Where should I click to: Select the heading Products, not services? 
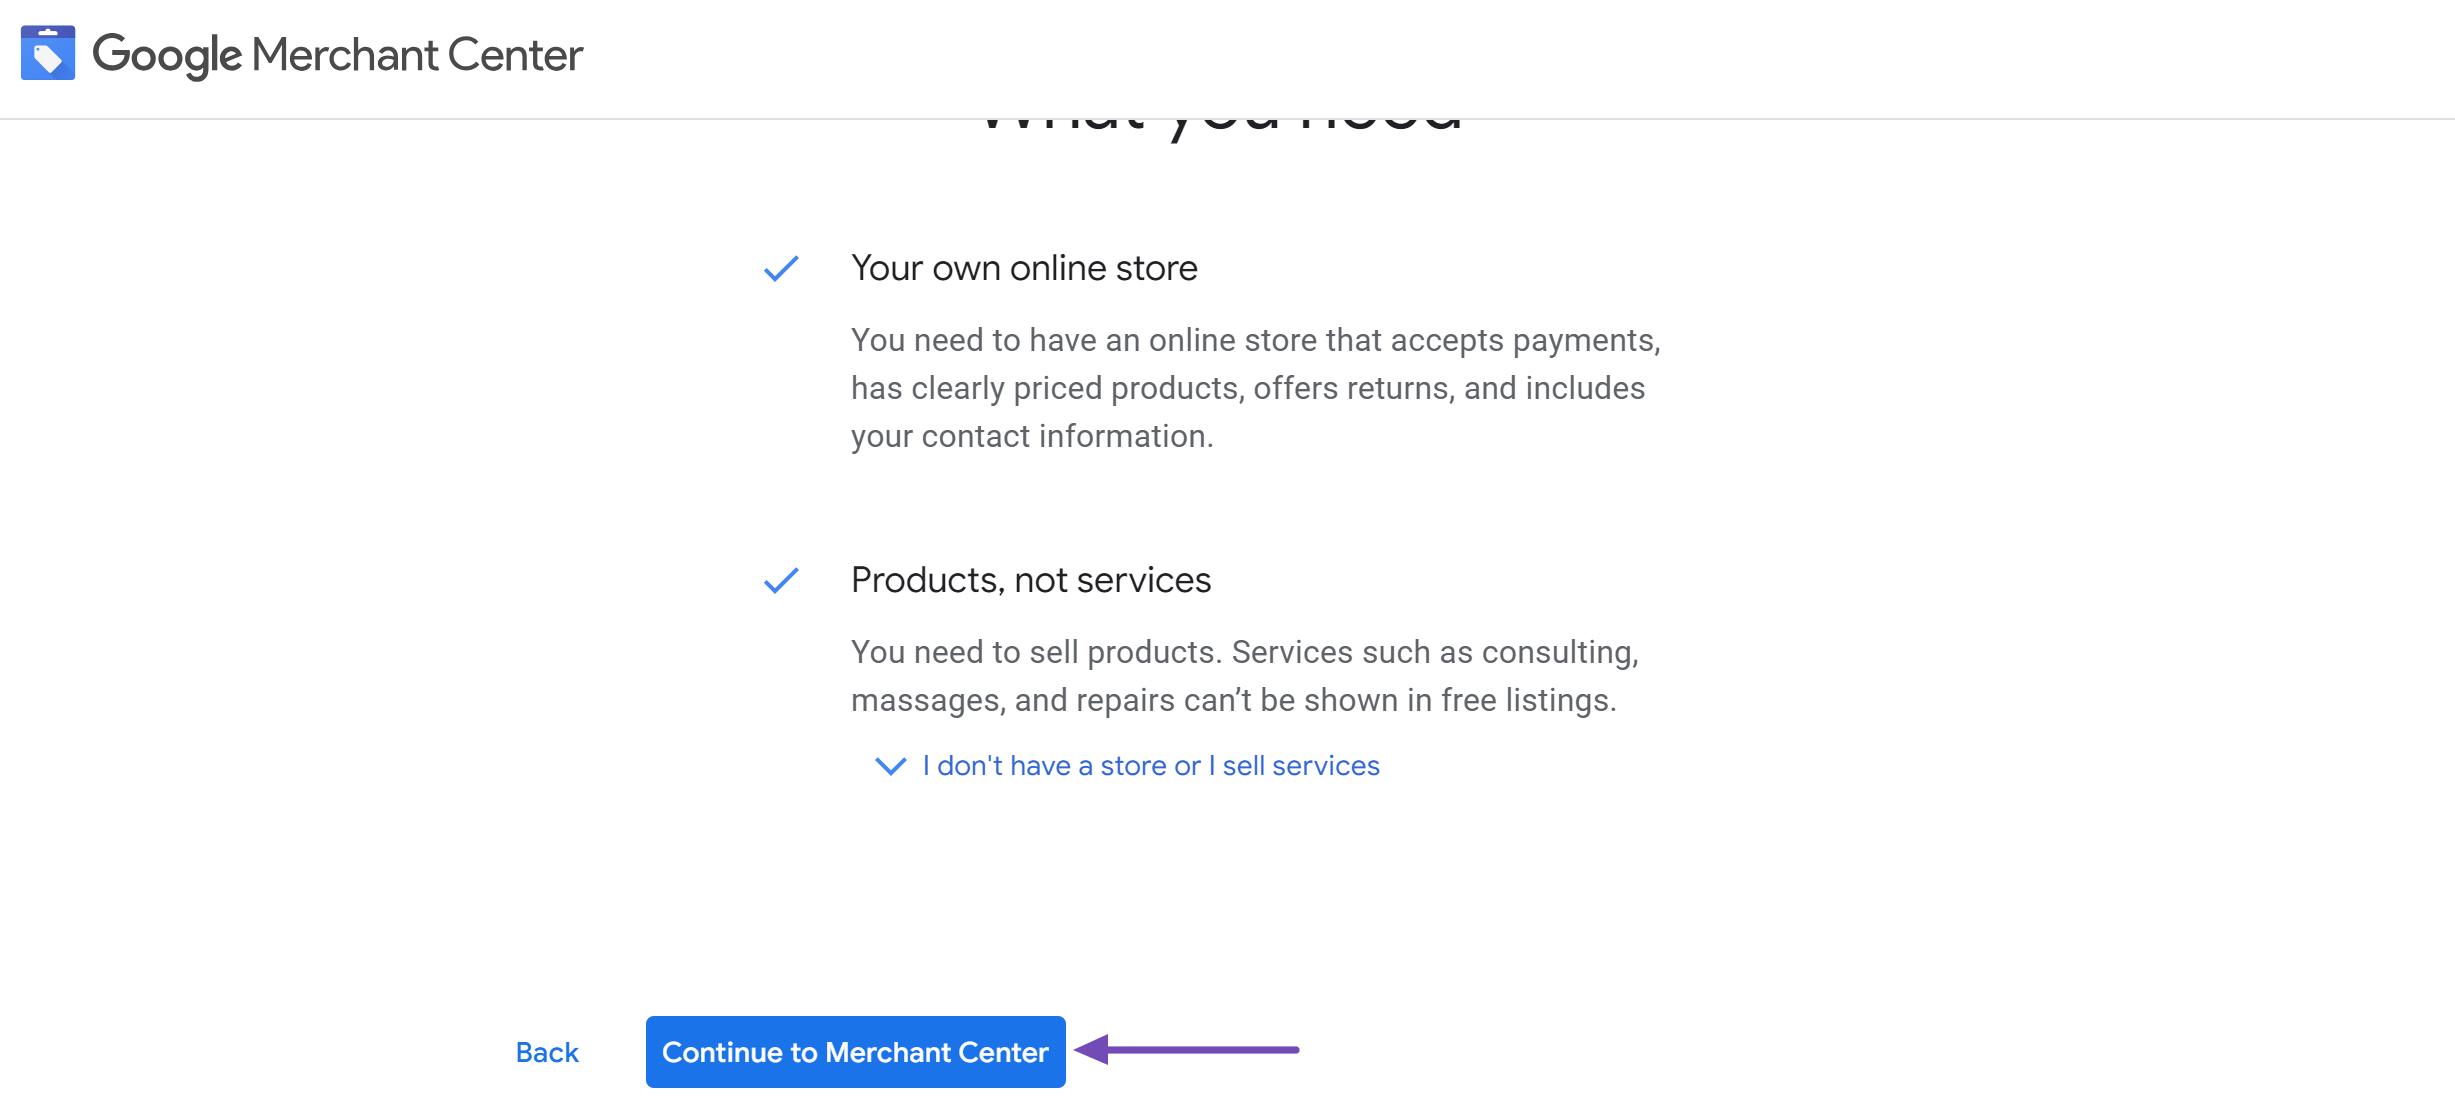click(1031, 580)
